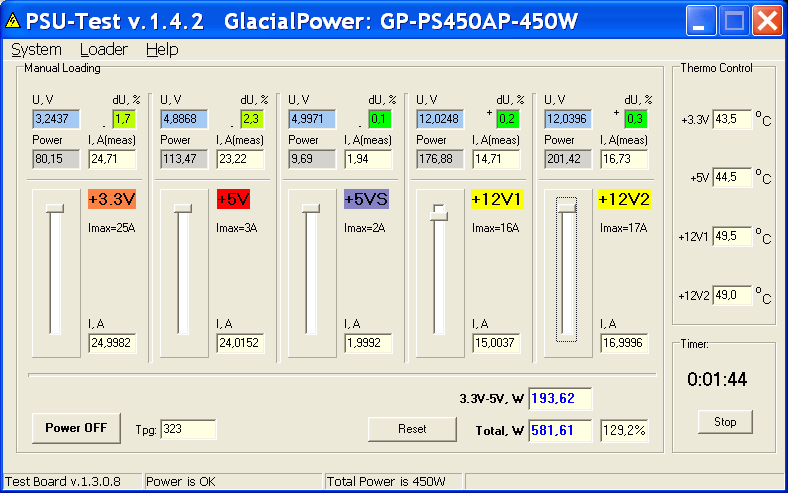Click the +5V temperature field 44,5
Image resolution: width=788 pixels, height=493 pixels.
coord(732,177)
